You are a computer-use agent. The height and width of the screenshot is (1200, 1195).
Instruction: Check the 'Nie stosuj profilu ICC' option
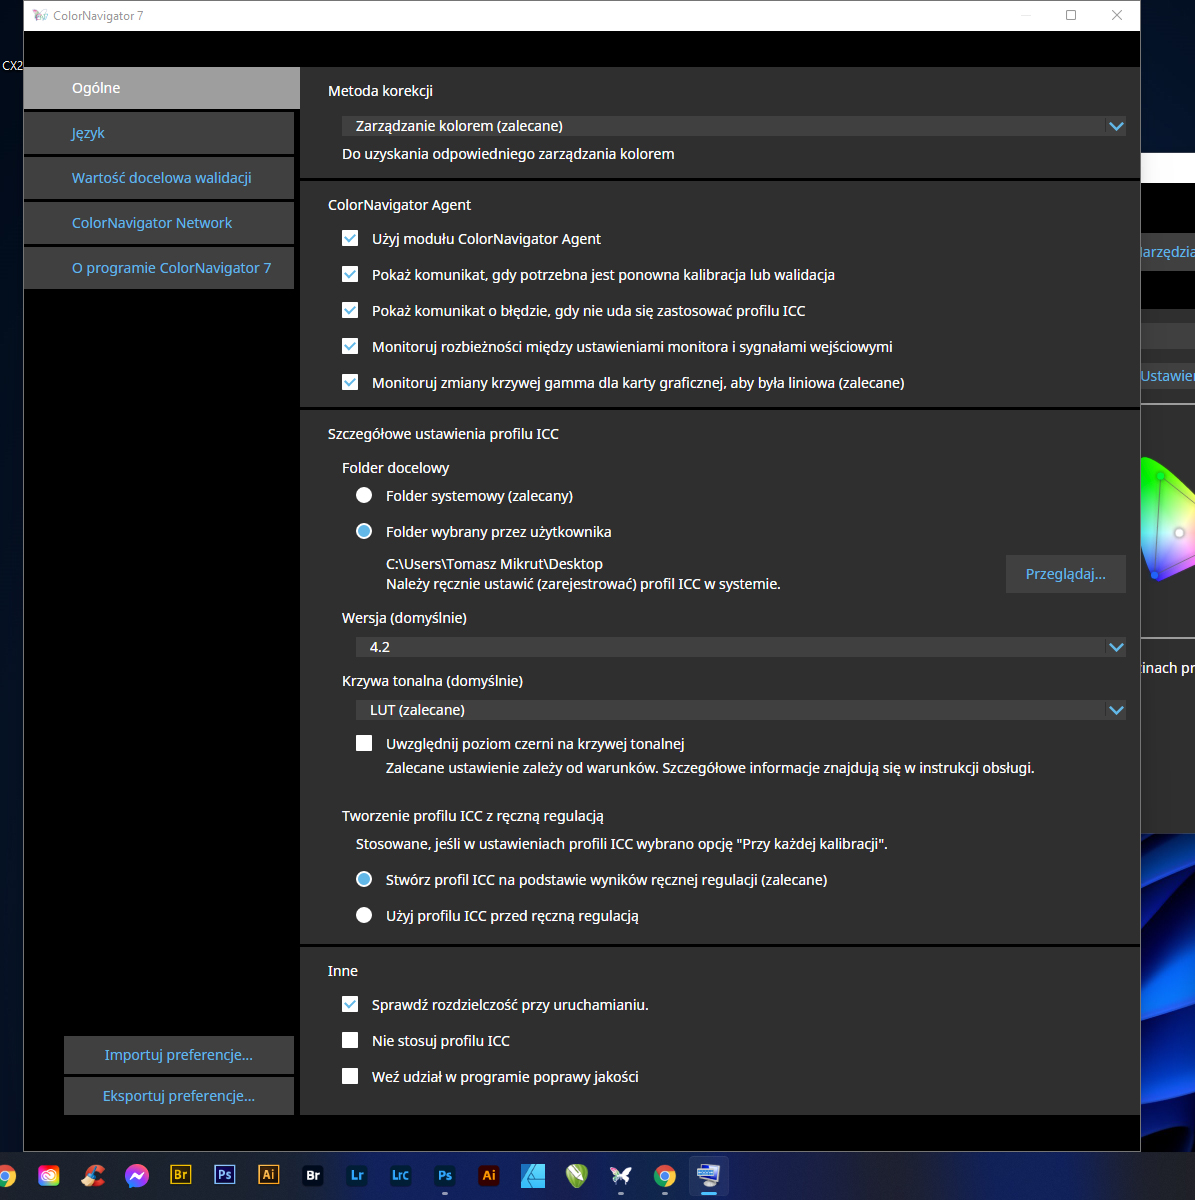[x=350, y=1041]
